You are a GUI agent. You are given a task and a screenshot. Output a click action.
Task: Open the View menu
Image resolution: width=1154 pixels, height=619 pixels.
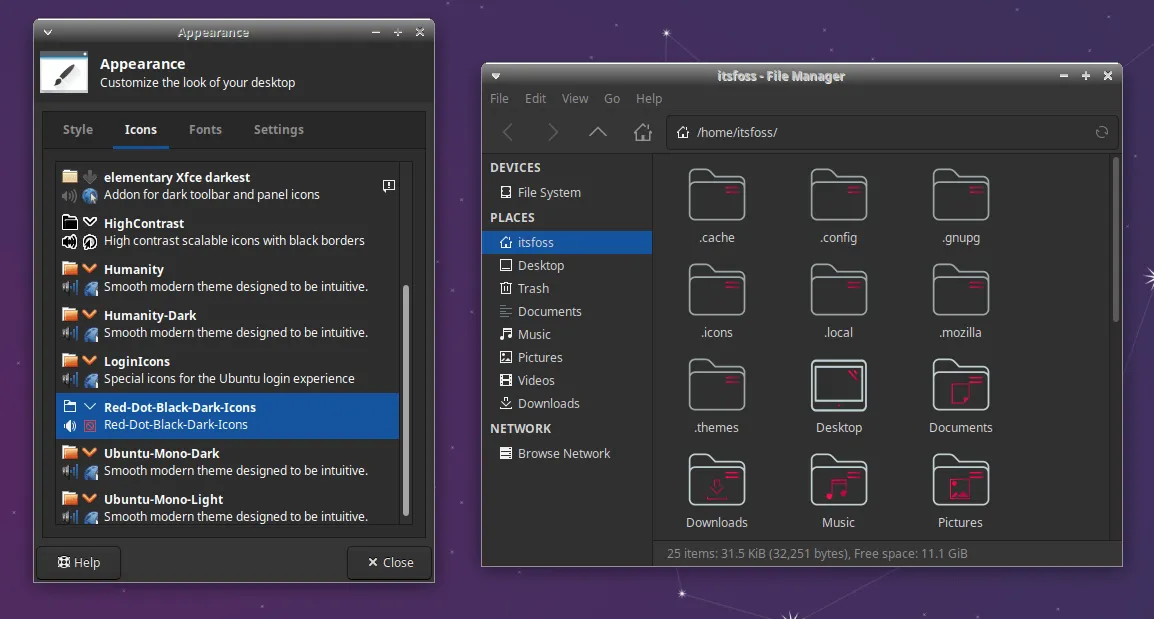click(575, 99)
